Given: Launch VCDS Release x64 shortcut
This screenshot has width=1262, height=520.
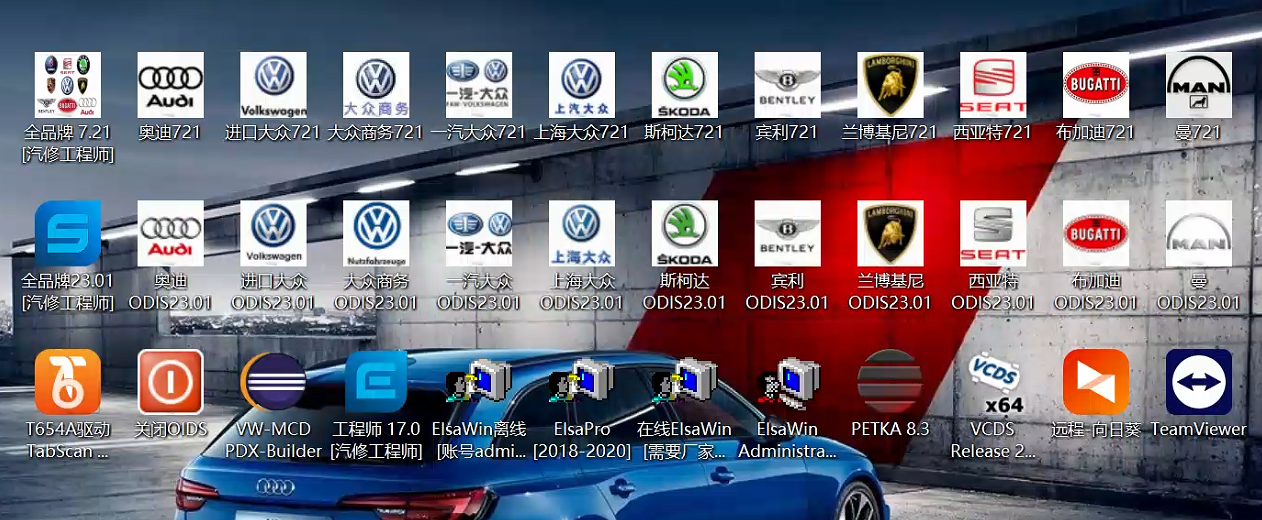Looking at the screenshot, I should tap(993, 382).
